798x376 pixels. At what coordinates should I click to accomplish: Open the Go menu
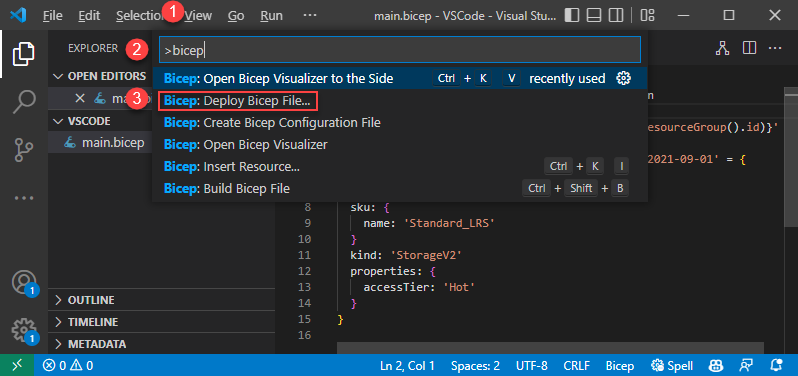[236, 16]
